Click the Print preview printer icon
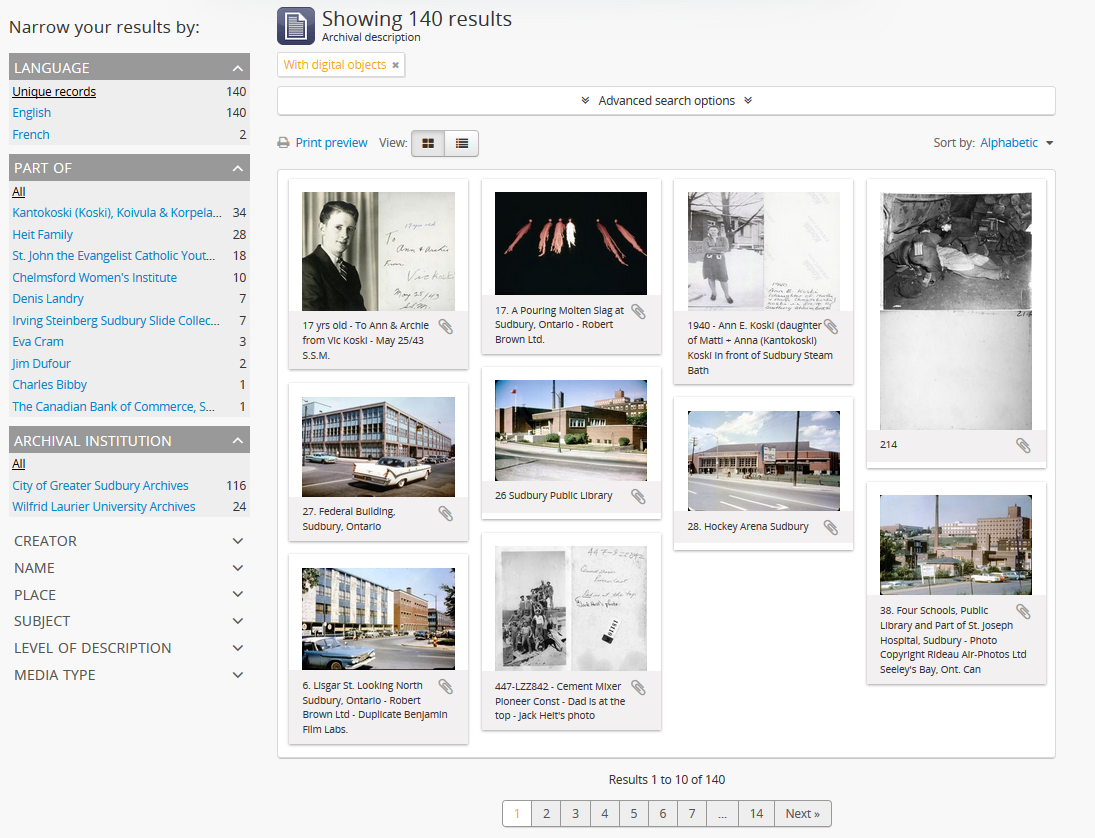This screenshot has height=838, width=1095. 284,143
